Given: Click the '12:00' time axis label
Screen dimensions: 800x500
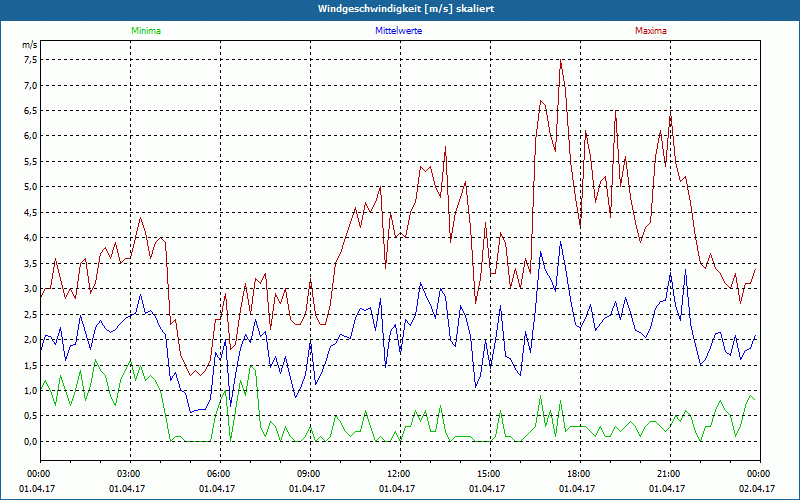Looking at the screenshot, I should point(400,474).
